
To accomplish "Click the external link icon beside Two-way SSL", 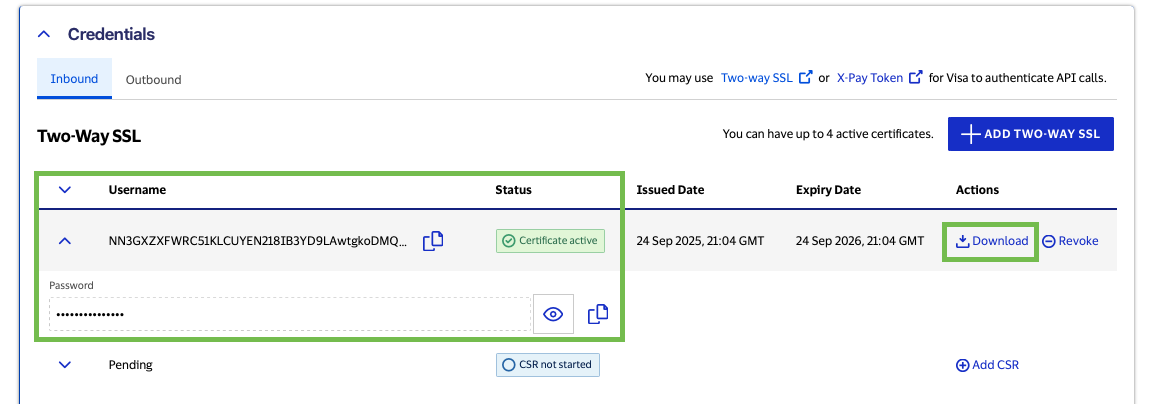I will click(x=806, y=78).
